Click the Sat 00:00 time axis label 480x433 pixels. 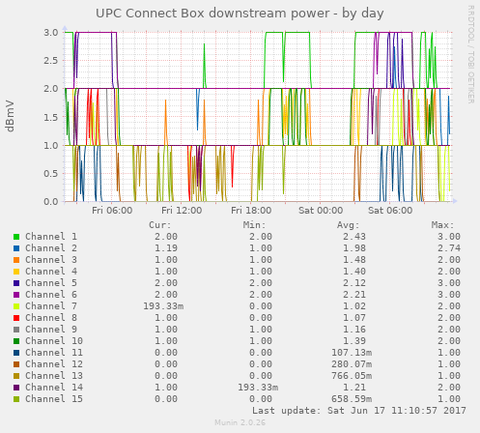point(321,211)
